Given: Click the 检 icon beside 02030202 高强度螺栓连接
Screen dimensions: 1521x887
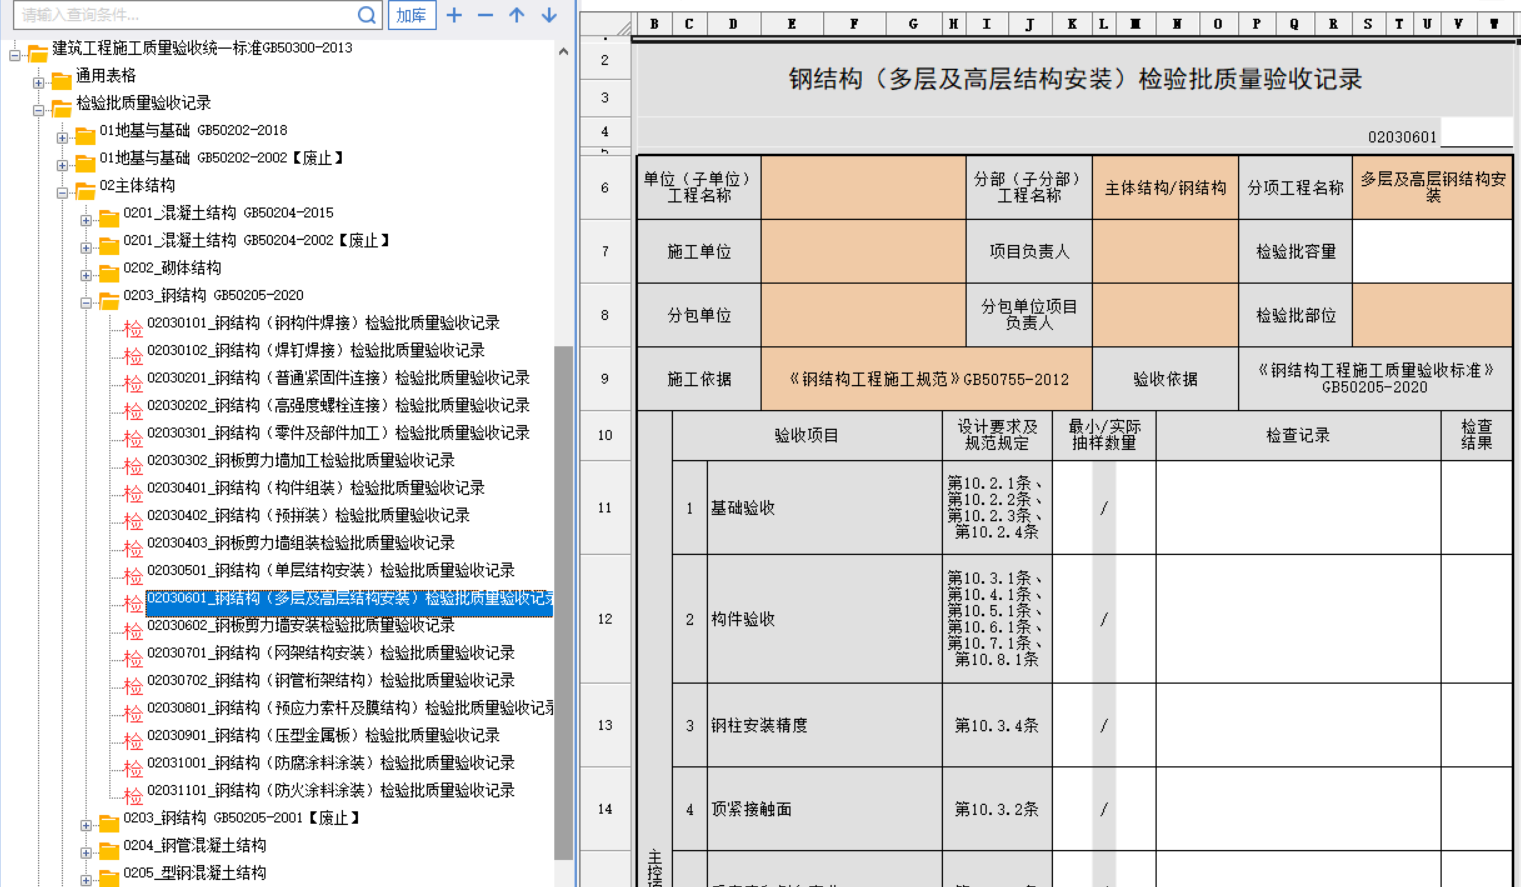Looking at the screenshot, I should pos(133,411).
